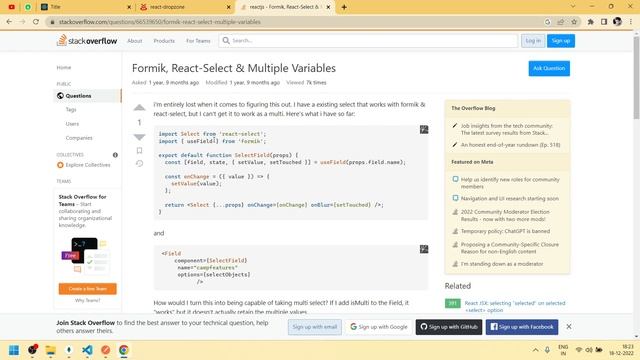Click the Log in button
Image resolution: width=640 pixels, height=360 pixels.
[533, 41]
